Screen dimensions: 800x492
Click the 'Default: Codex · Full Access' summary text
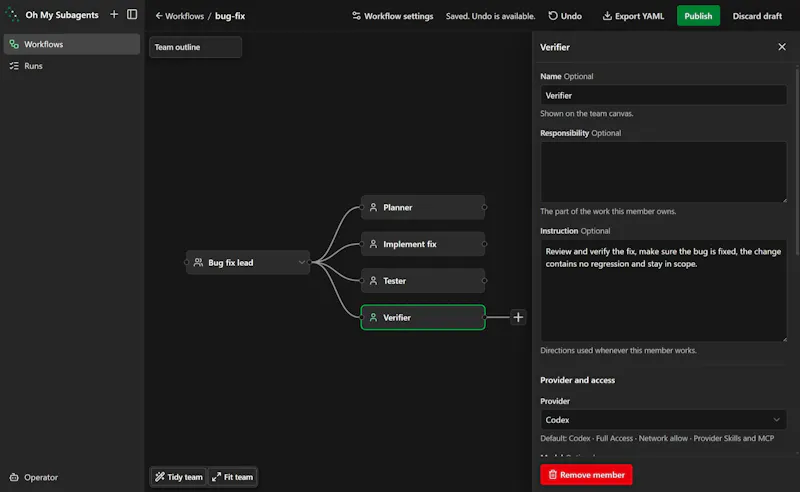pos(657,438)
